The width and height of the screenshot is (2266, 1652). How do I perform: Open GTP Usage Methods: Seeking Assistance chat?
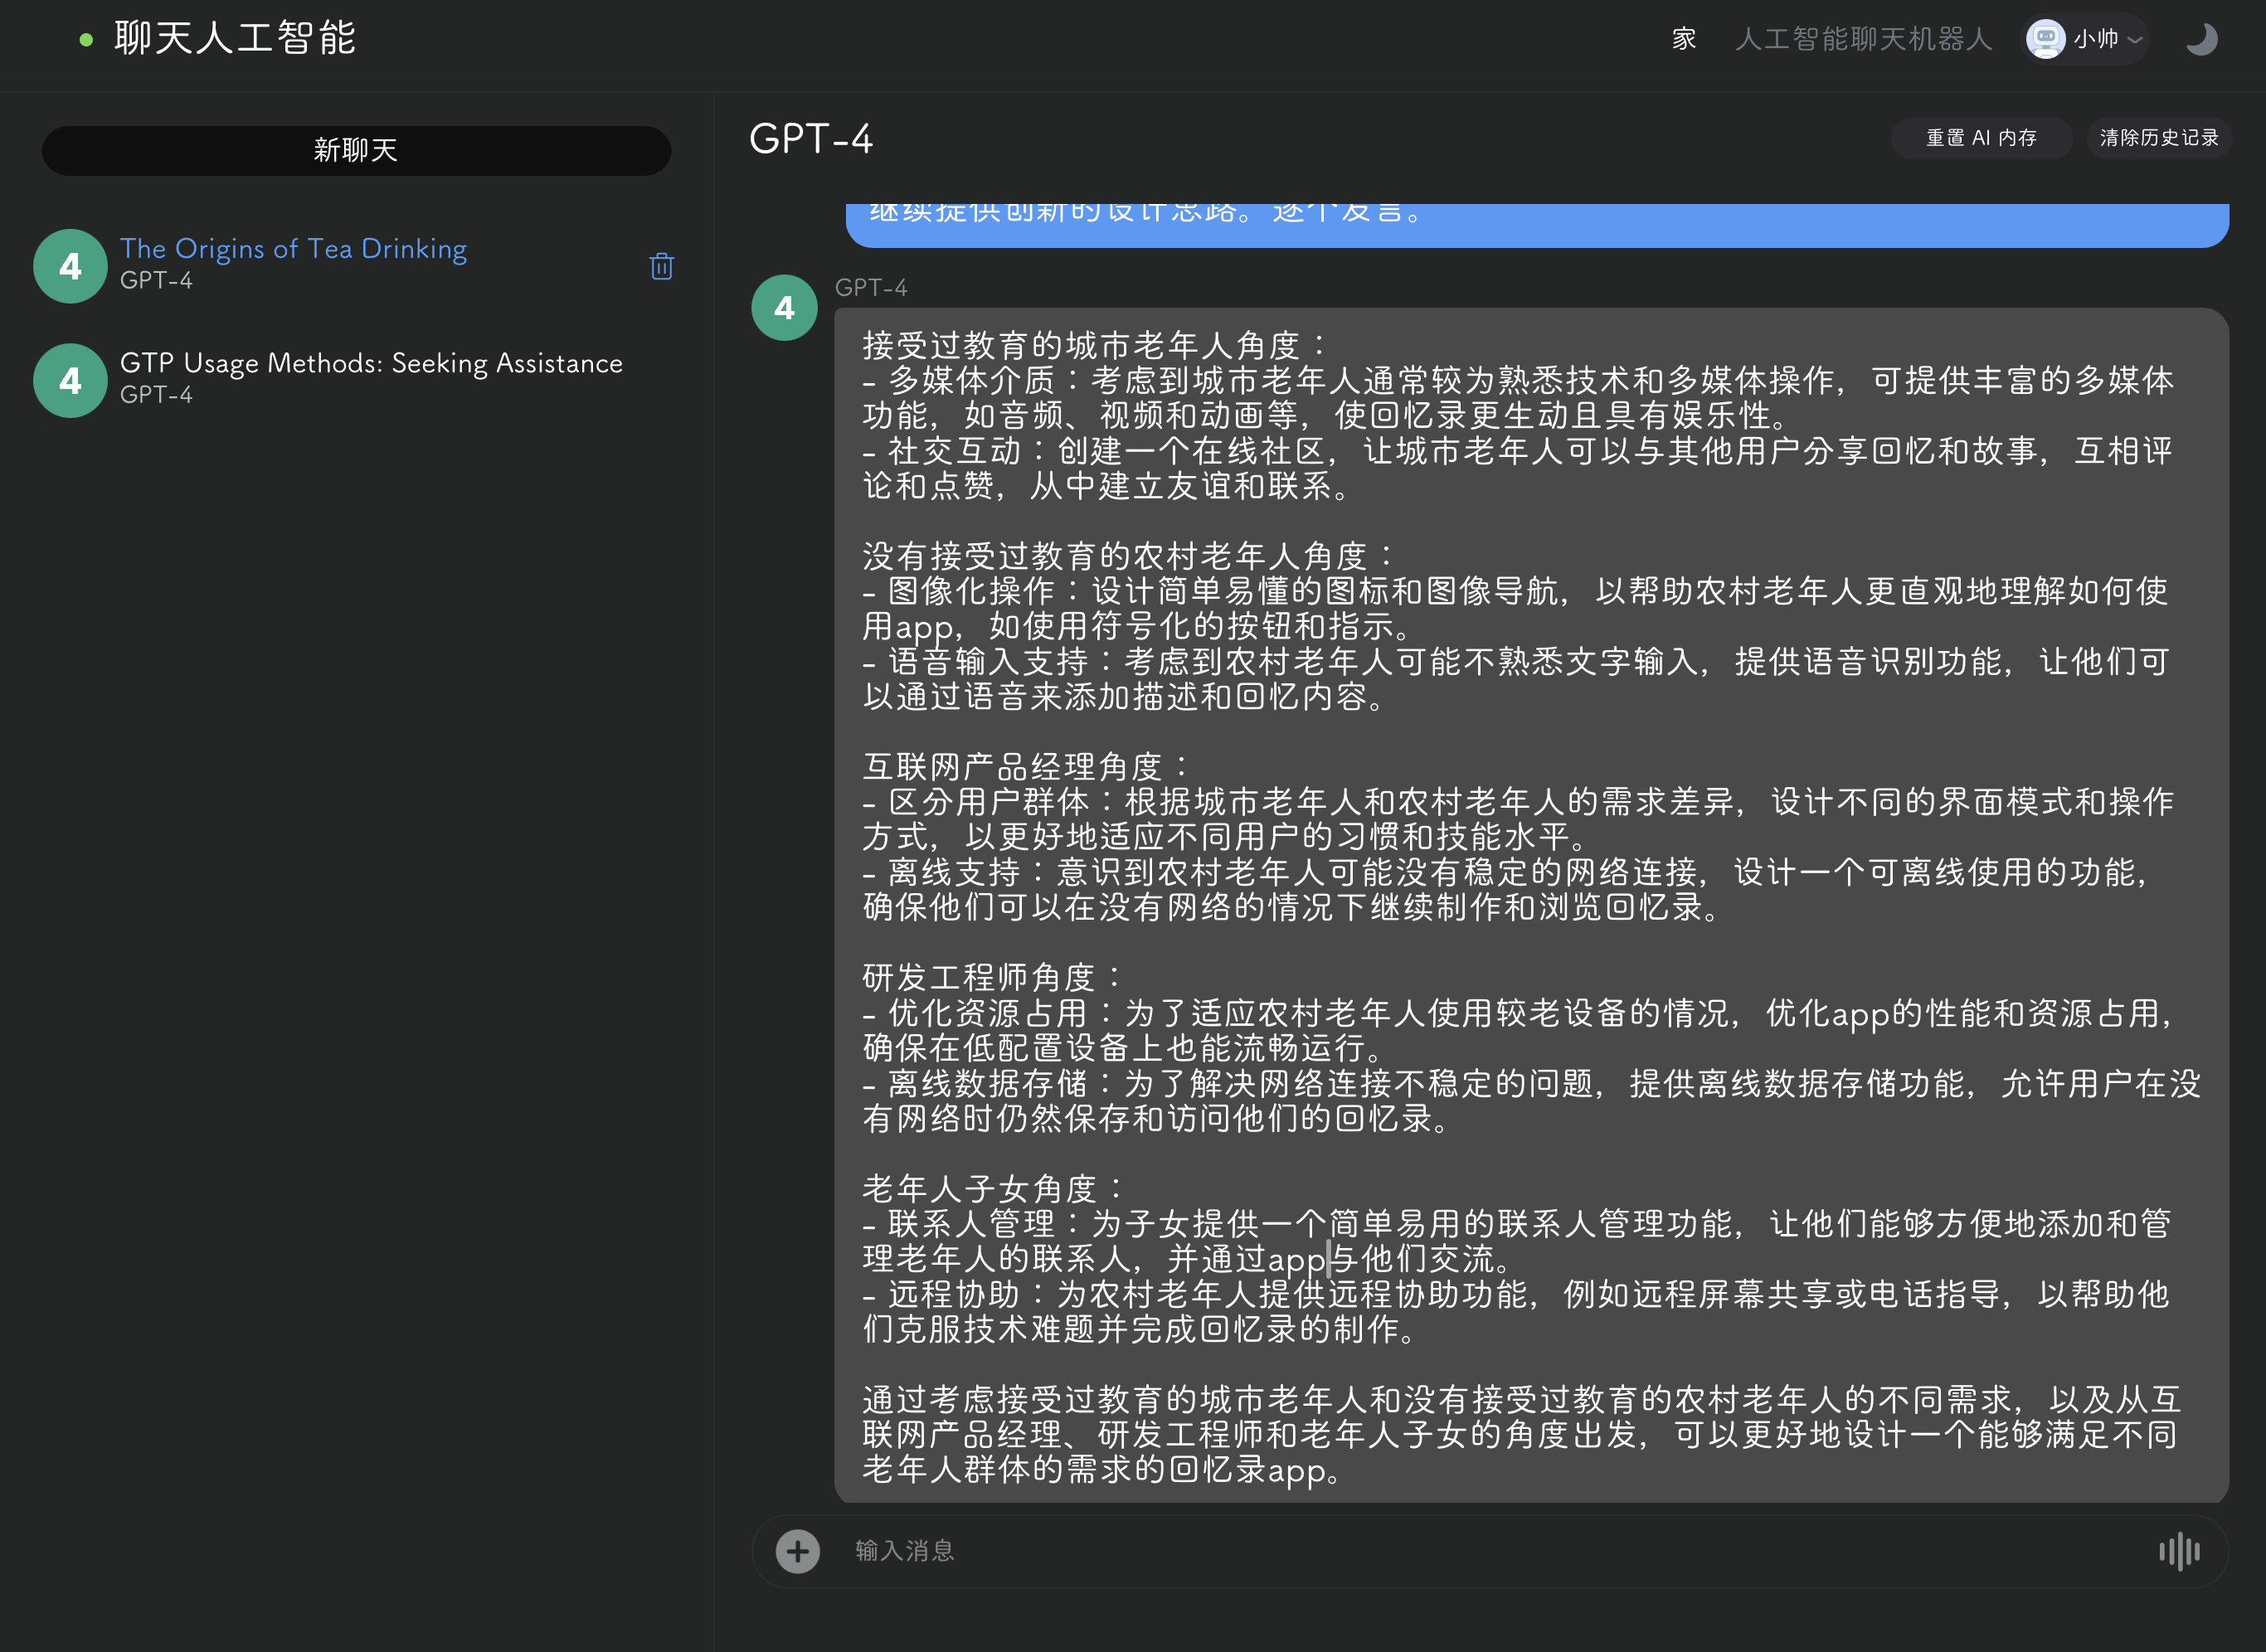pyautogui.click(x=371, y=363)
